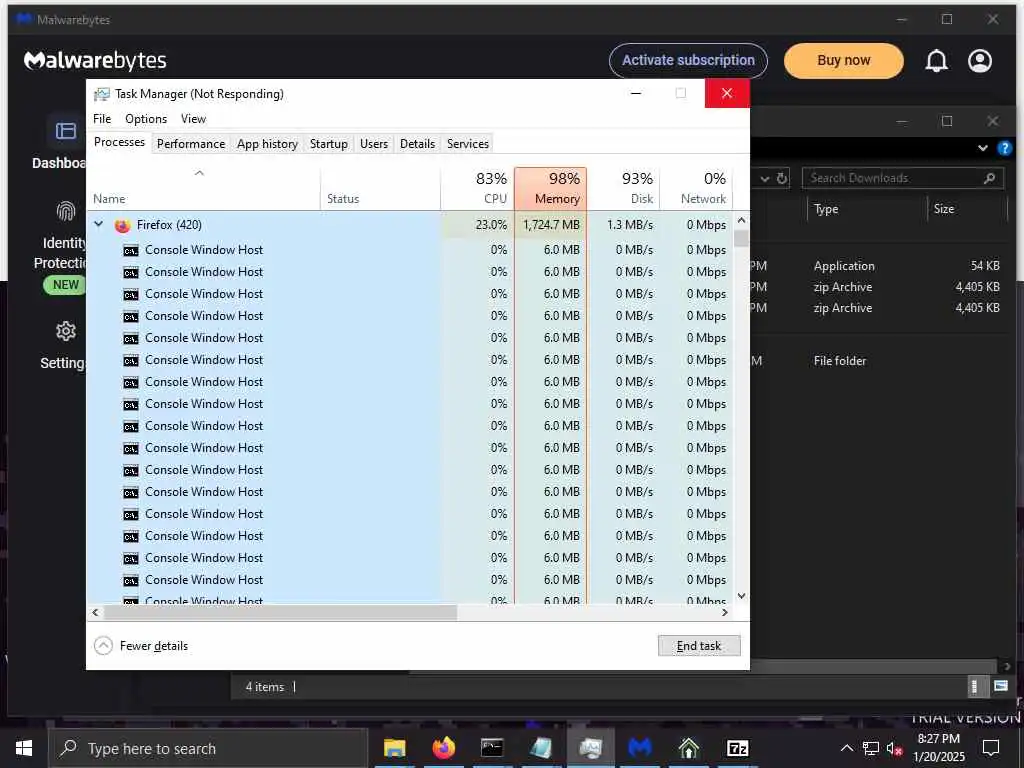Sort processes by the Disk column
This screenshot has width=1024, height=768.
624,188
